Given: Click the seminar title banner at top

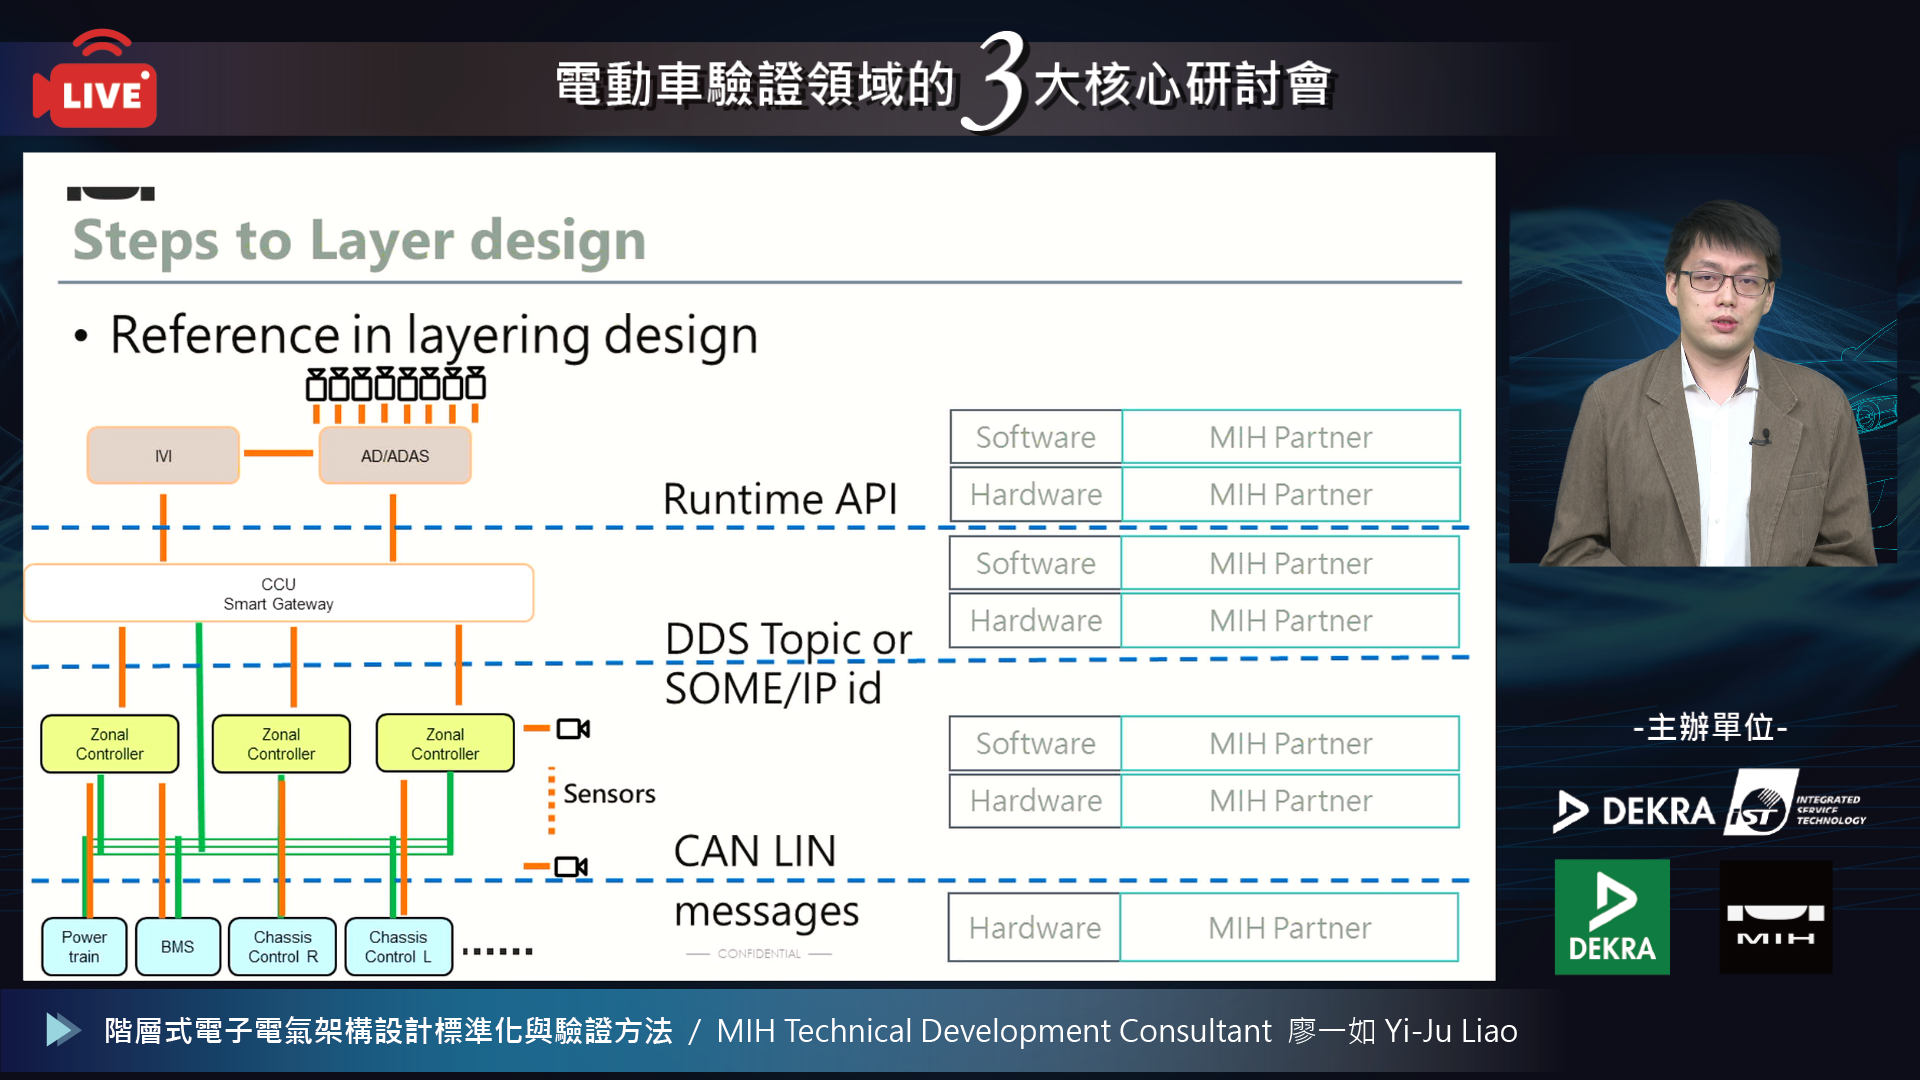Looking at the screenshot, I should click(944, 82).
